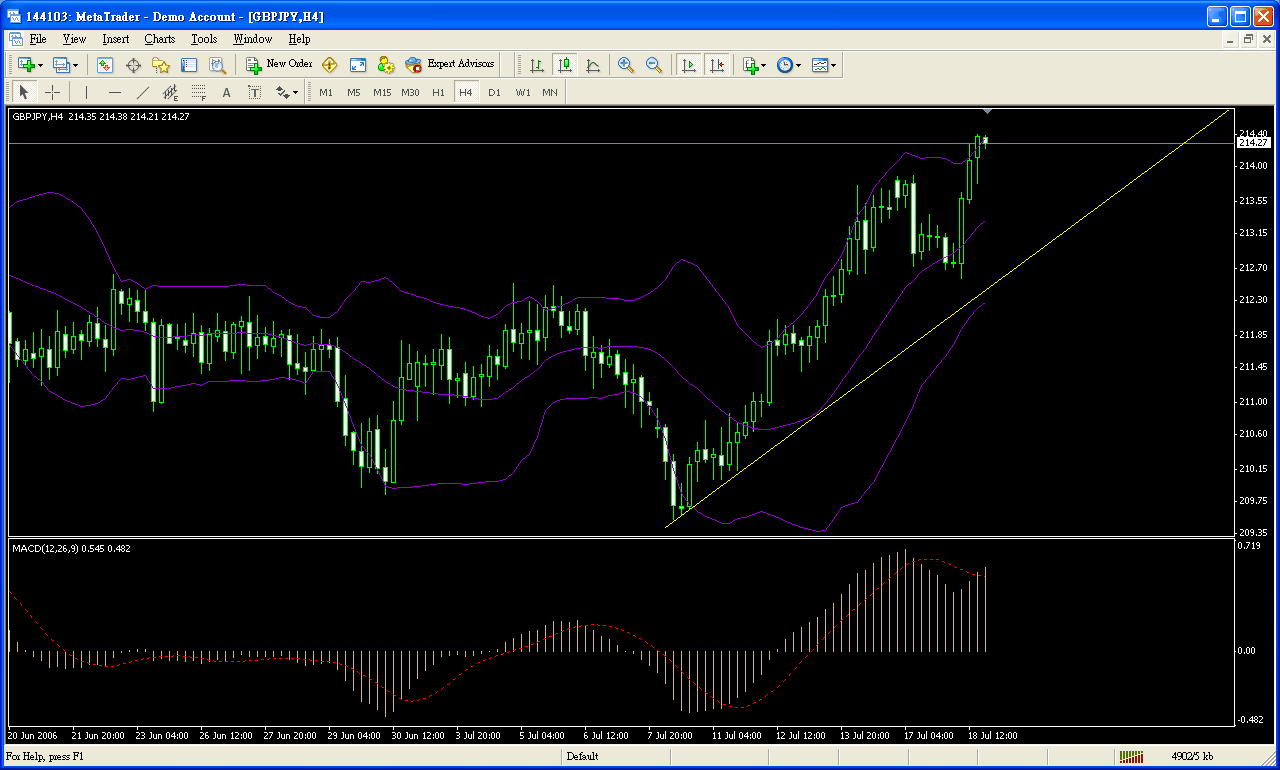The image size is (1280, 770).
Task: Expand the New Chart dropdown arrow
Action: (x=41, y=65)
